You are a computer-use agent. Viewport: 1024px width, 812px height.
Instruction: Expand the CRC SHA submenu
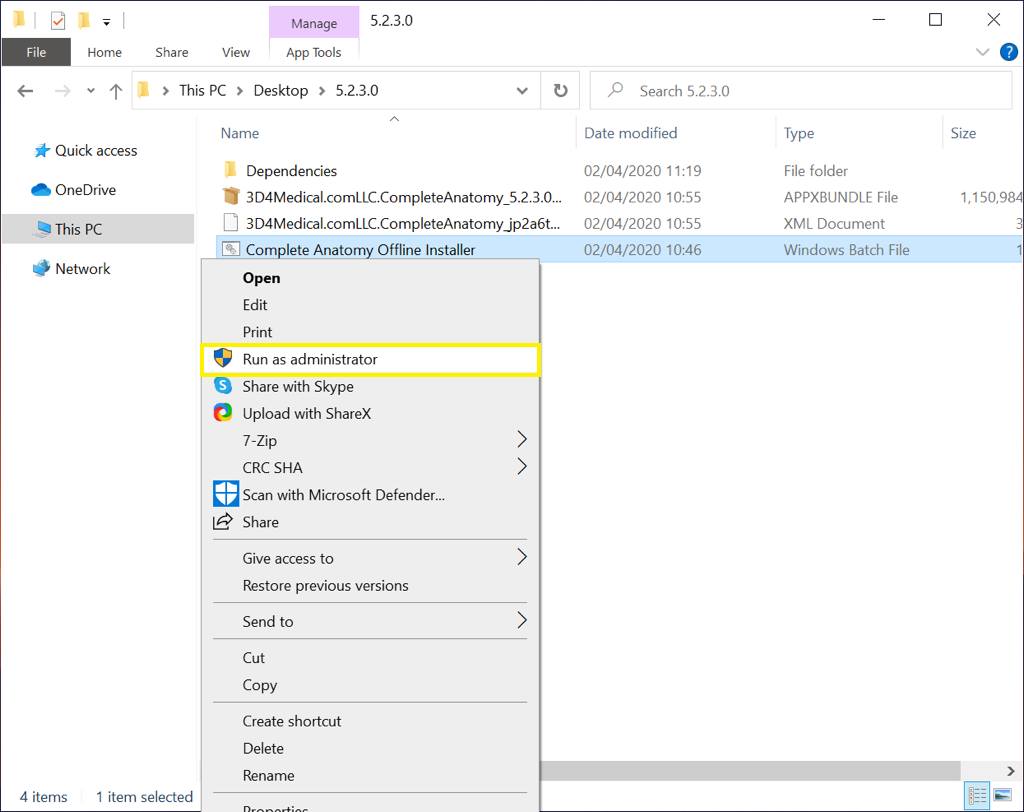(x=370, y=468)
